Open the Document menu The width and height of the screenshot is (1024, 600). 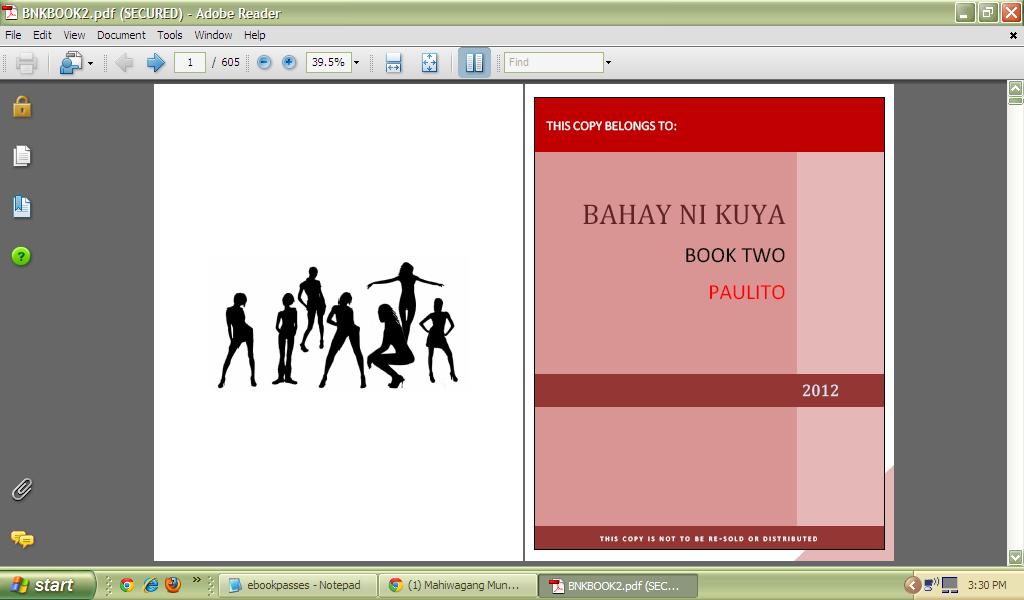[121, 34]
